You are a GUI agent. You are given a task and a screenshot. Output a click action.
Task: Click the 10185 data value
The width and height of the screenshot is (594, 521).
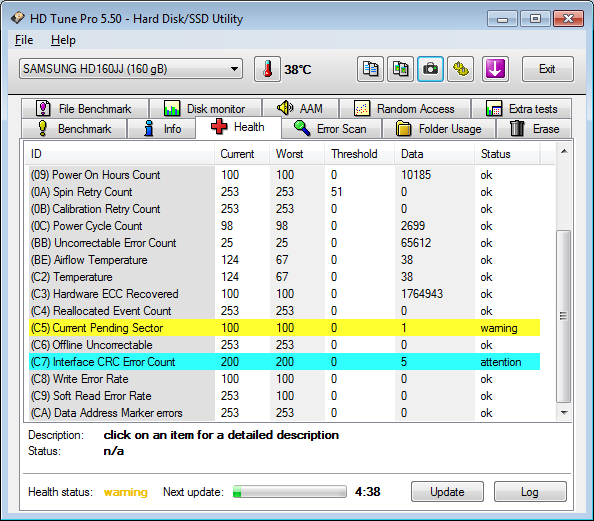(416, 175)
